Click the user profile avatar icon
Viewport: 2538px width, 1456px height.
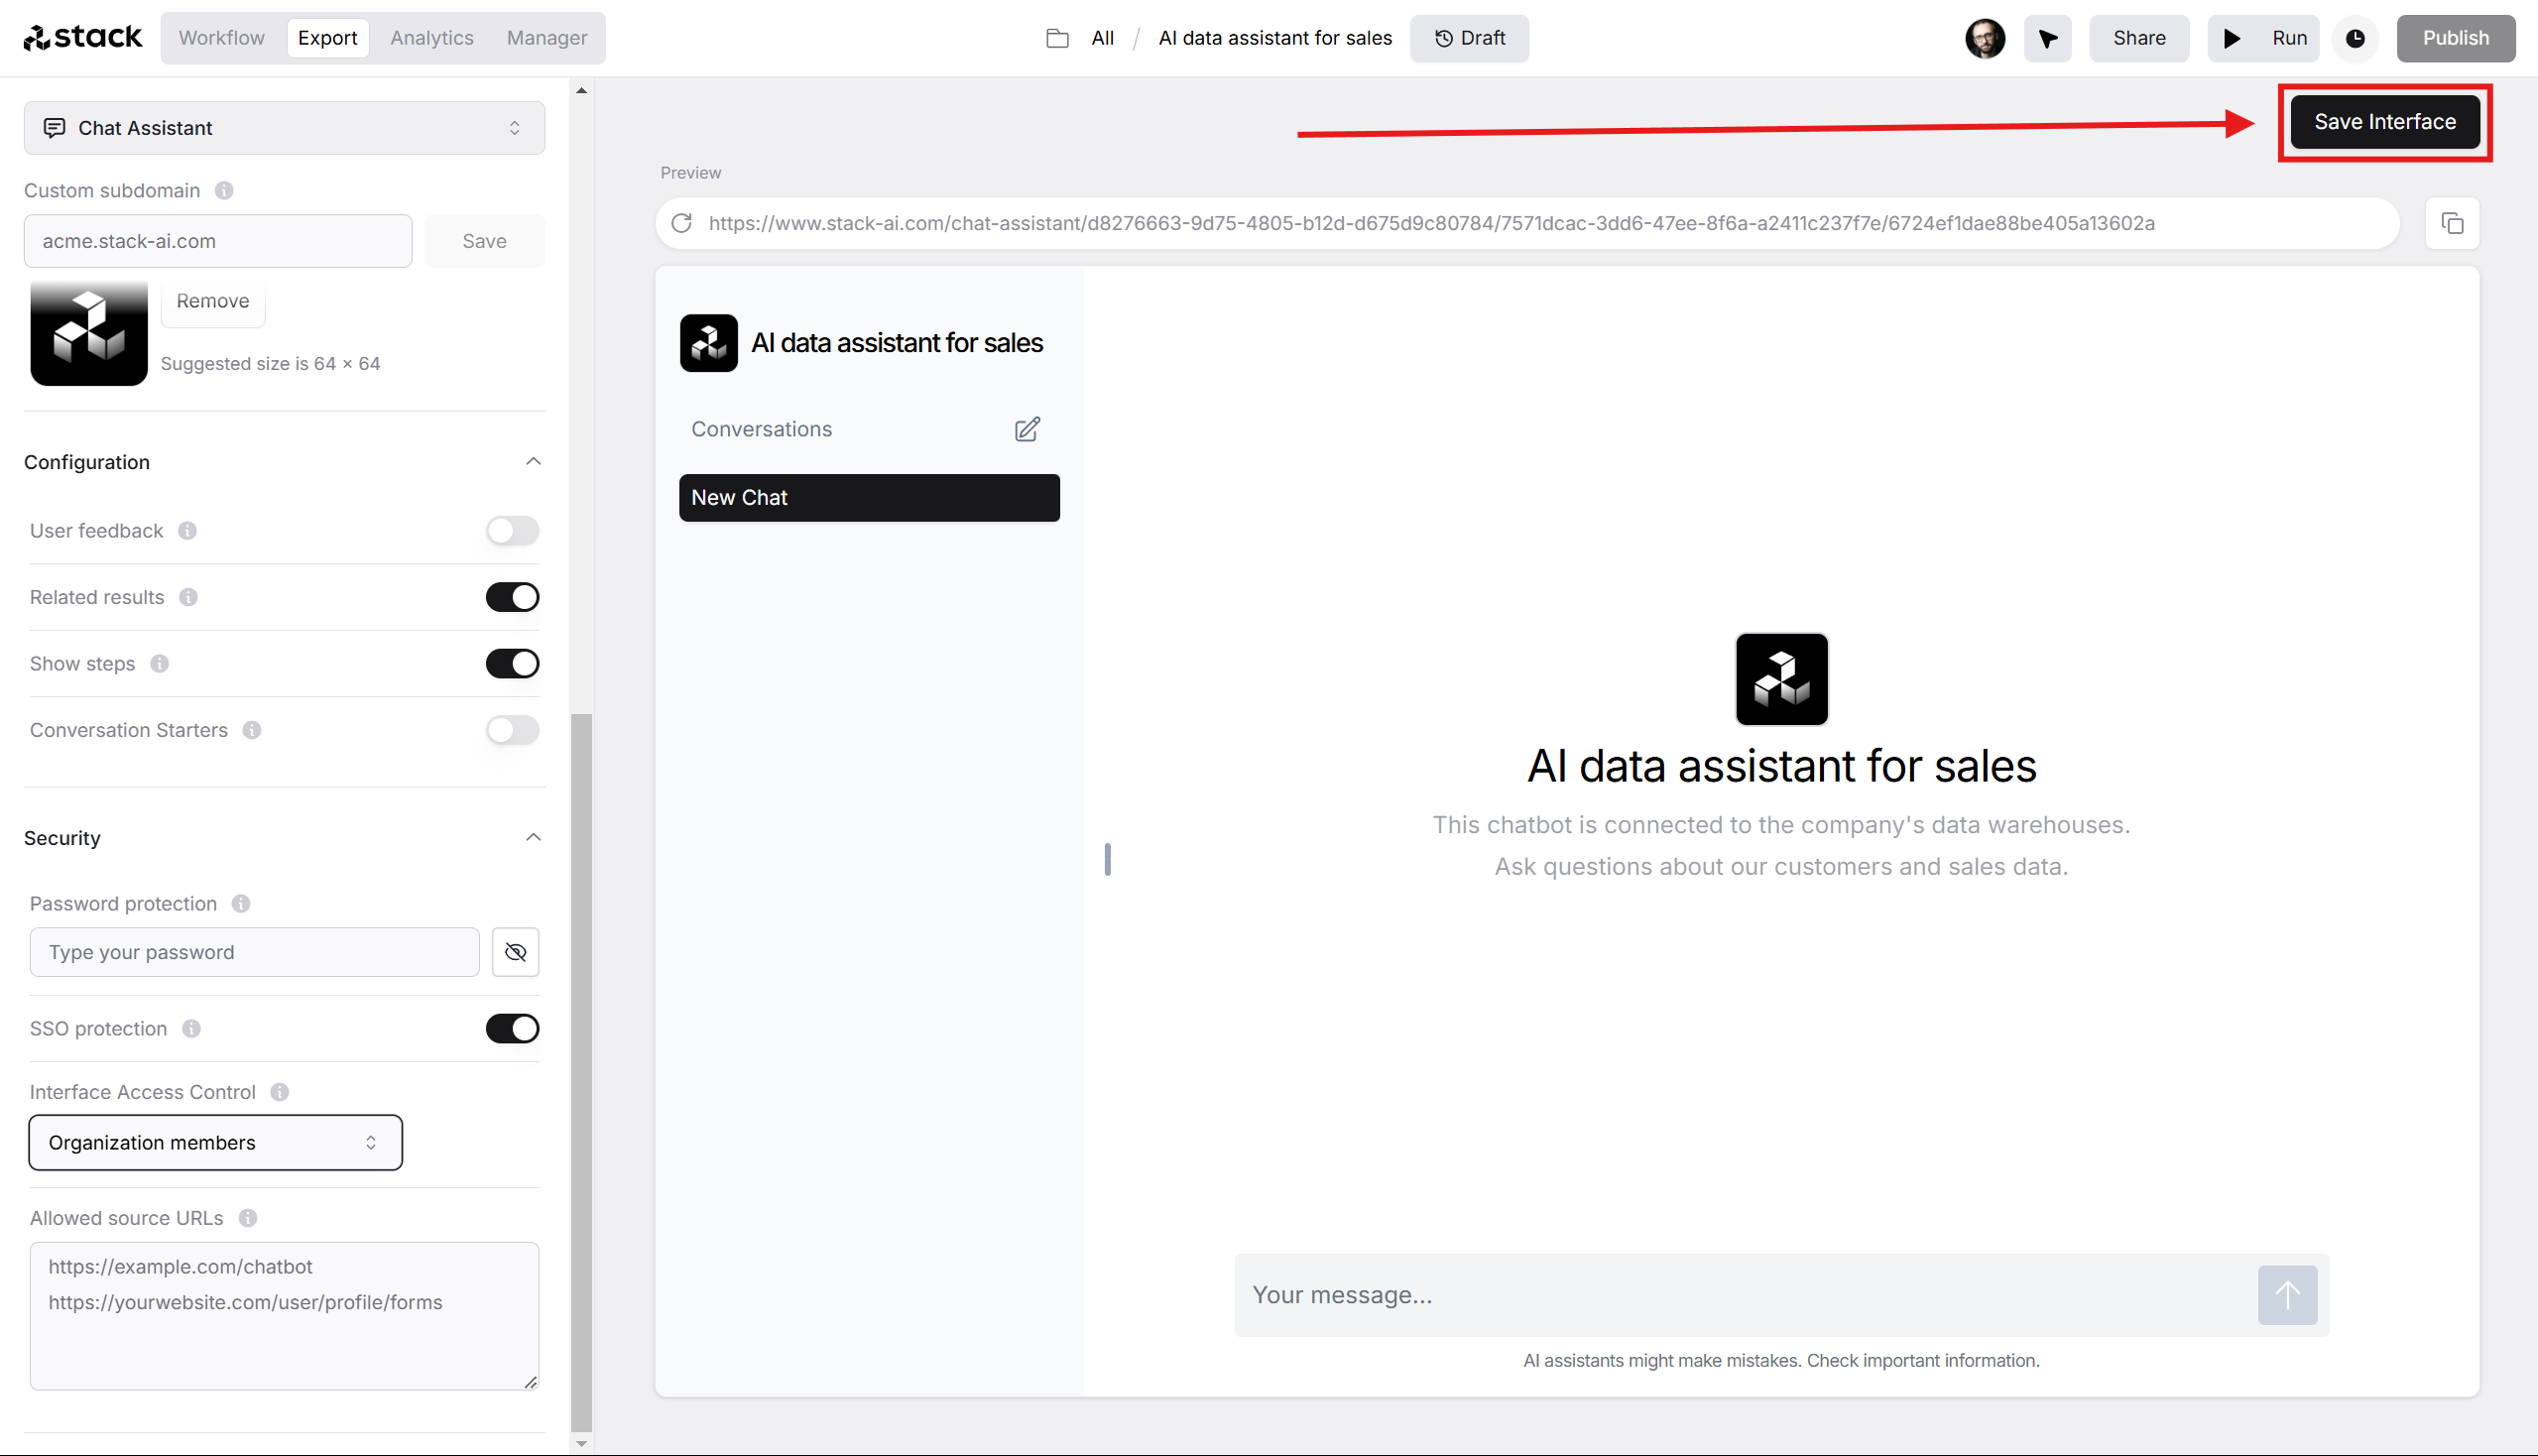click(1988, 39)
